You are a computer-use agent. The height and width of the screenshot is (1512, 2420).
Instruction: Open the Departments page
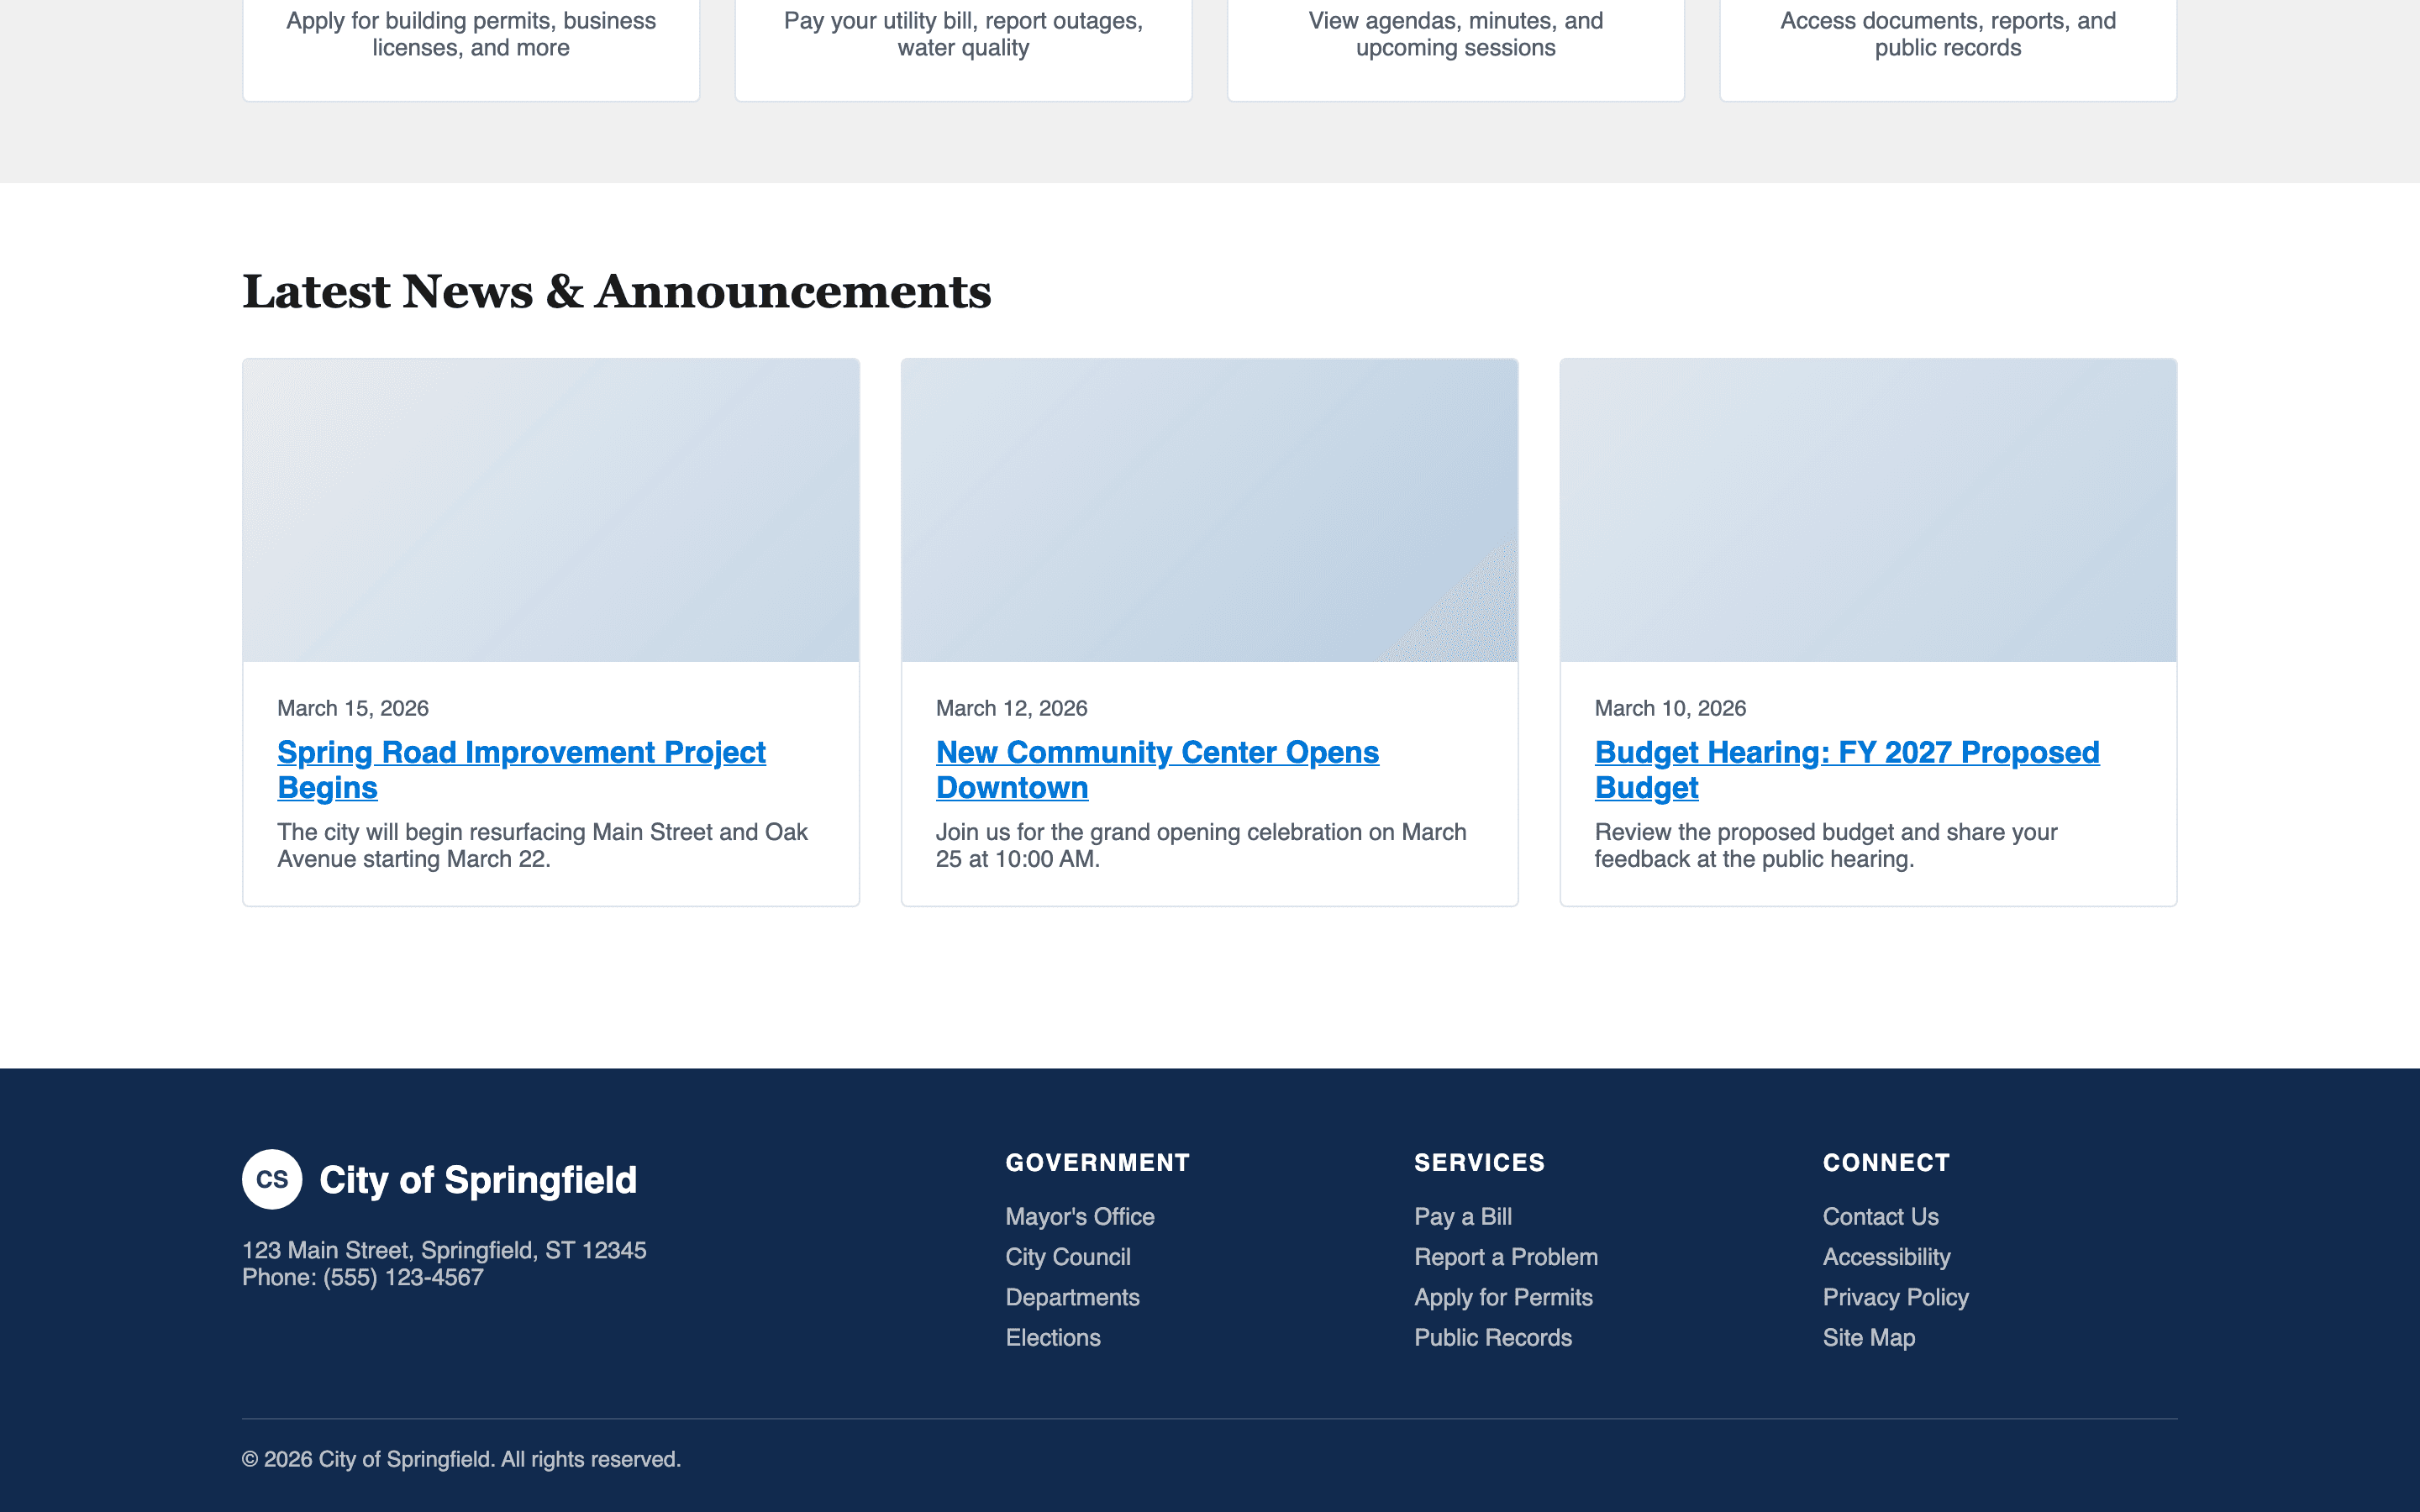[1071, 1297]
